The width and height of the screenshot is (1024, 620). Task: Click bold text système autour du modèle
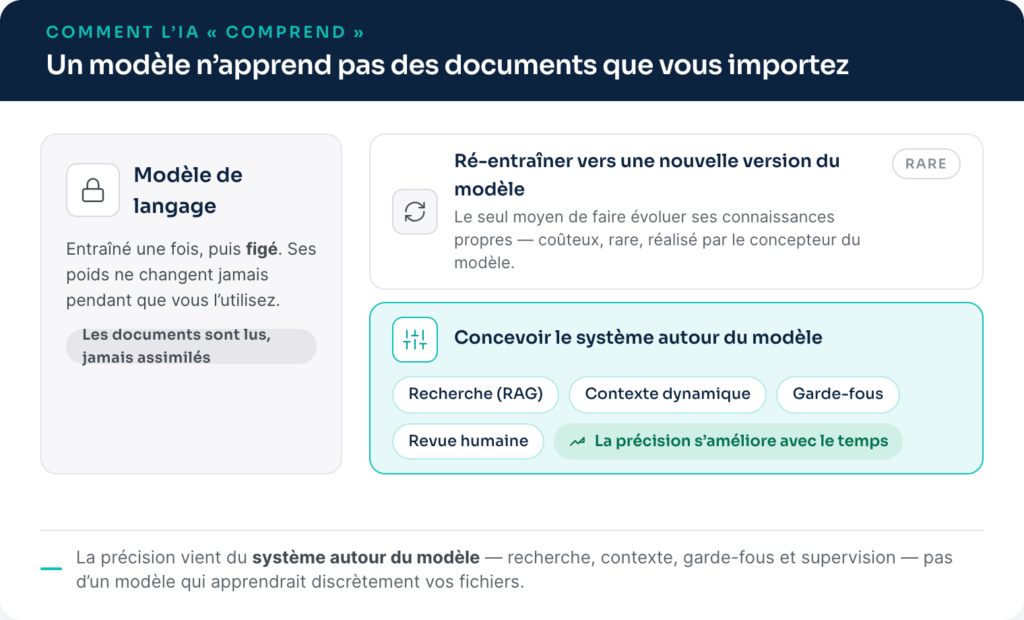pyautogui.click(x=366, y=557)
